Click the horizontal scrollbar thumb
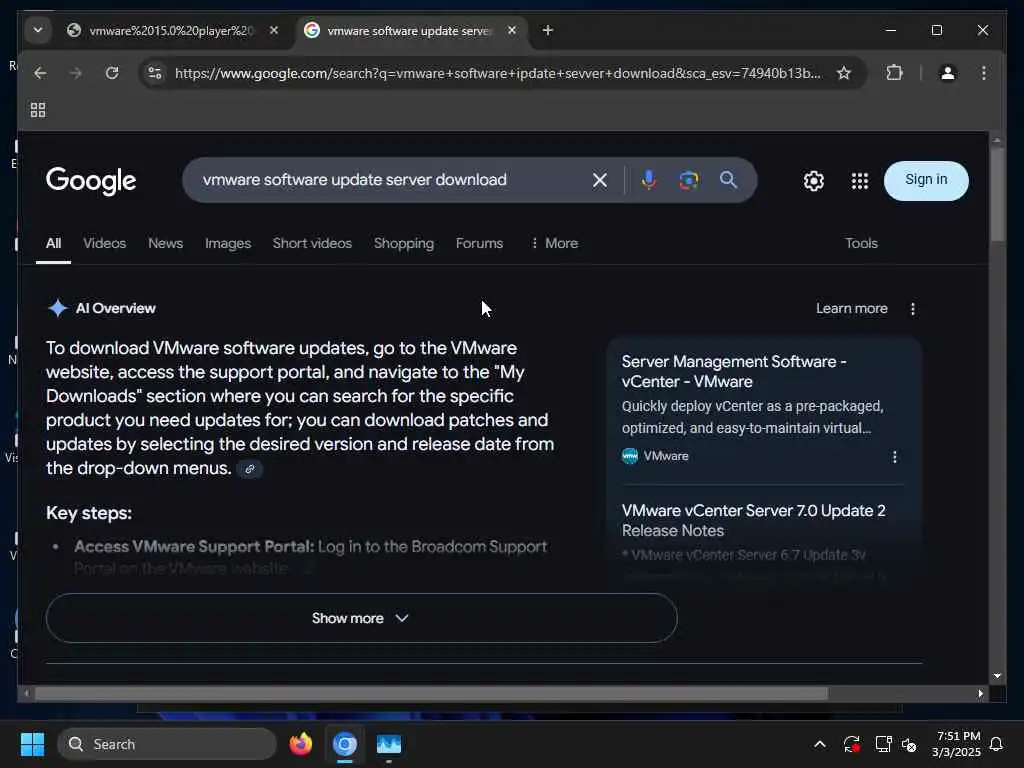Image resolution: width=1024 pixels, height=768 pixels. click(x=431, y=694)
